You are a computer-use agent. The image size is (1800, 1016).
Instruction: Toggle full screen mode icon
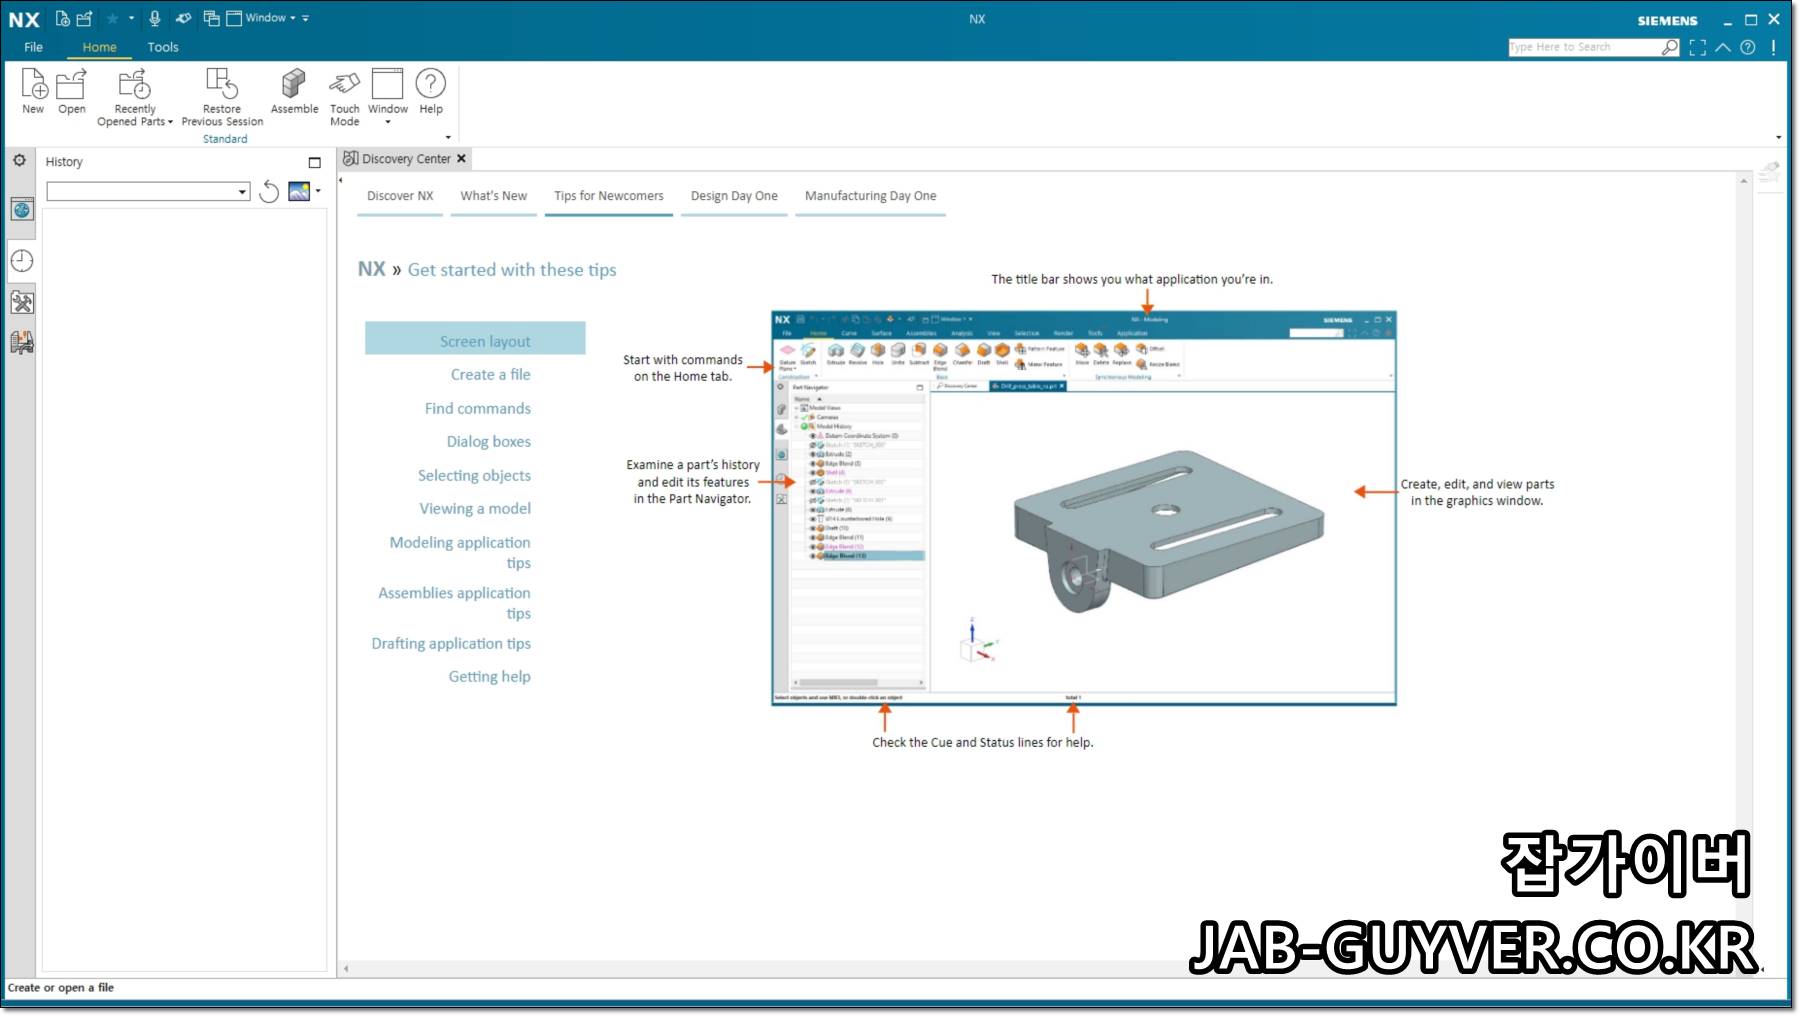[x=1697, y=47]
